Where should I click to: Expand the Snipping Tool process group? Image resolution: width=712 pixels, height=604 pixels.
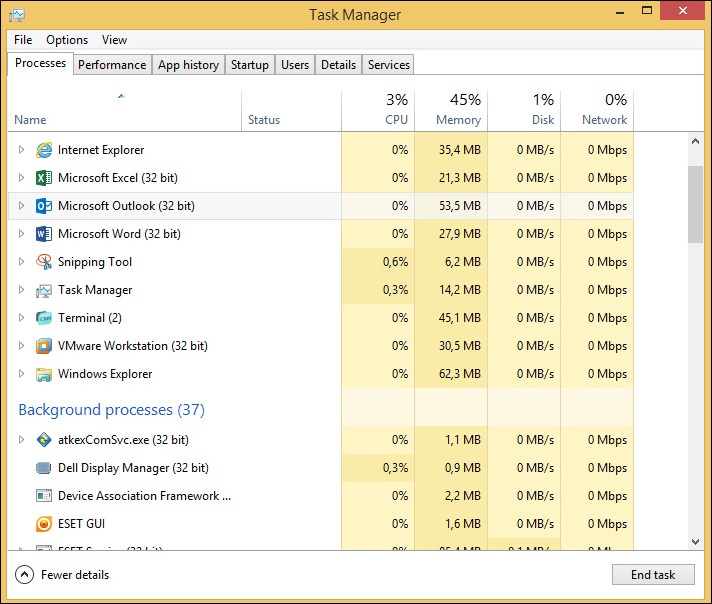21,262
